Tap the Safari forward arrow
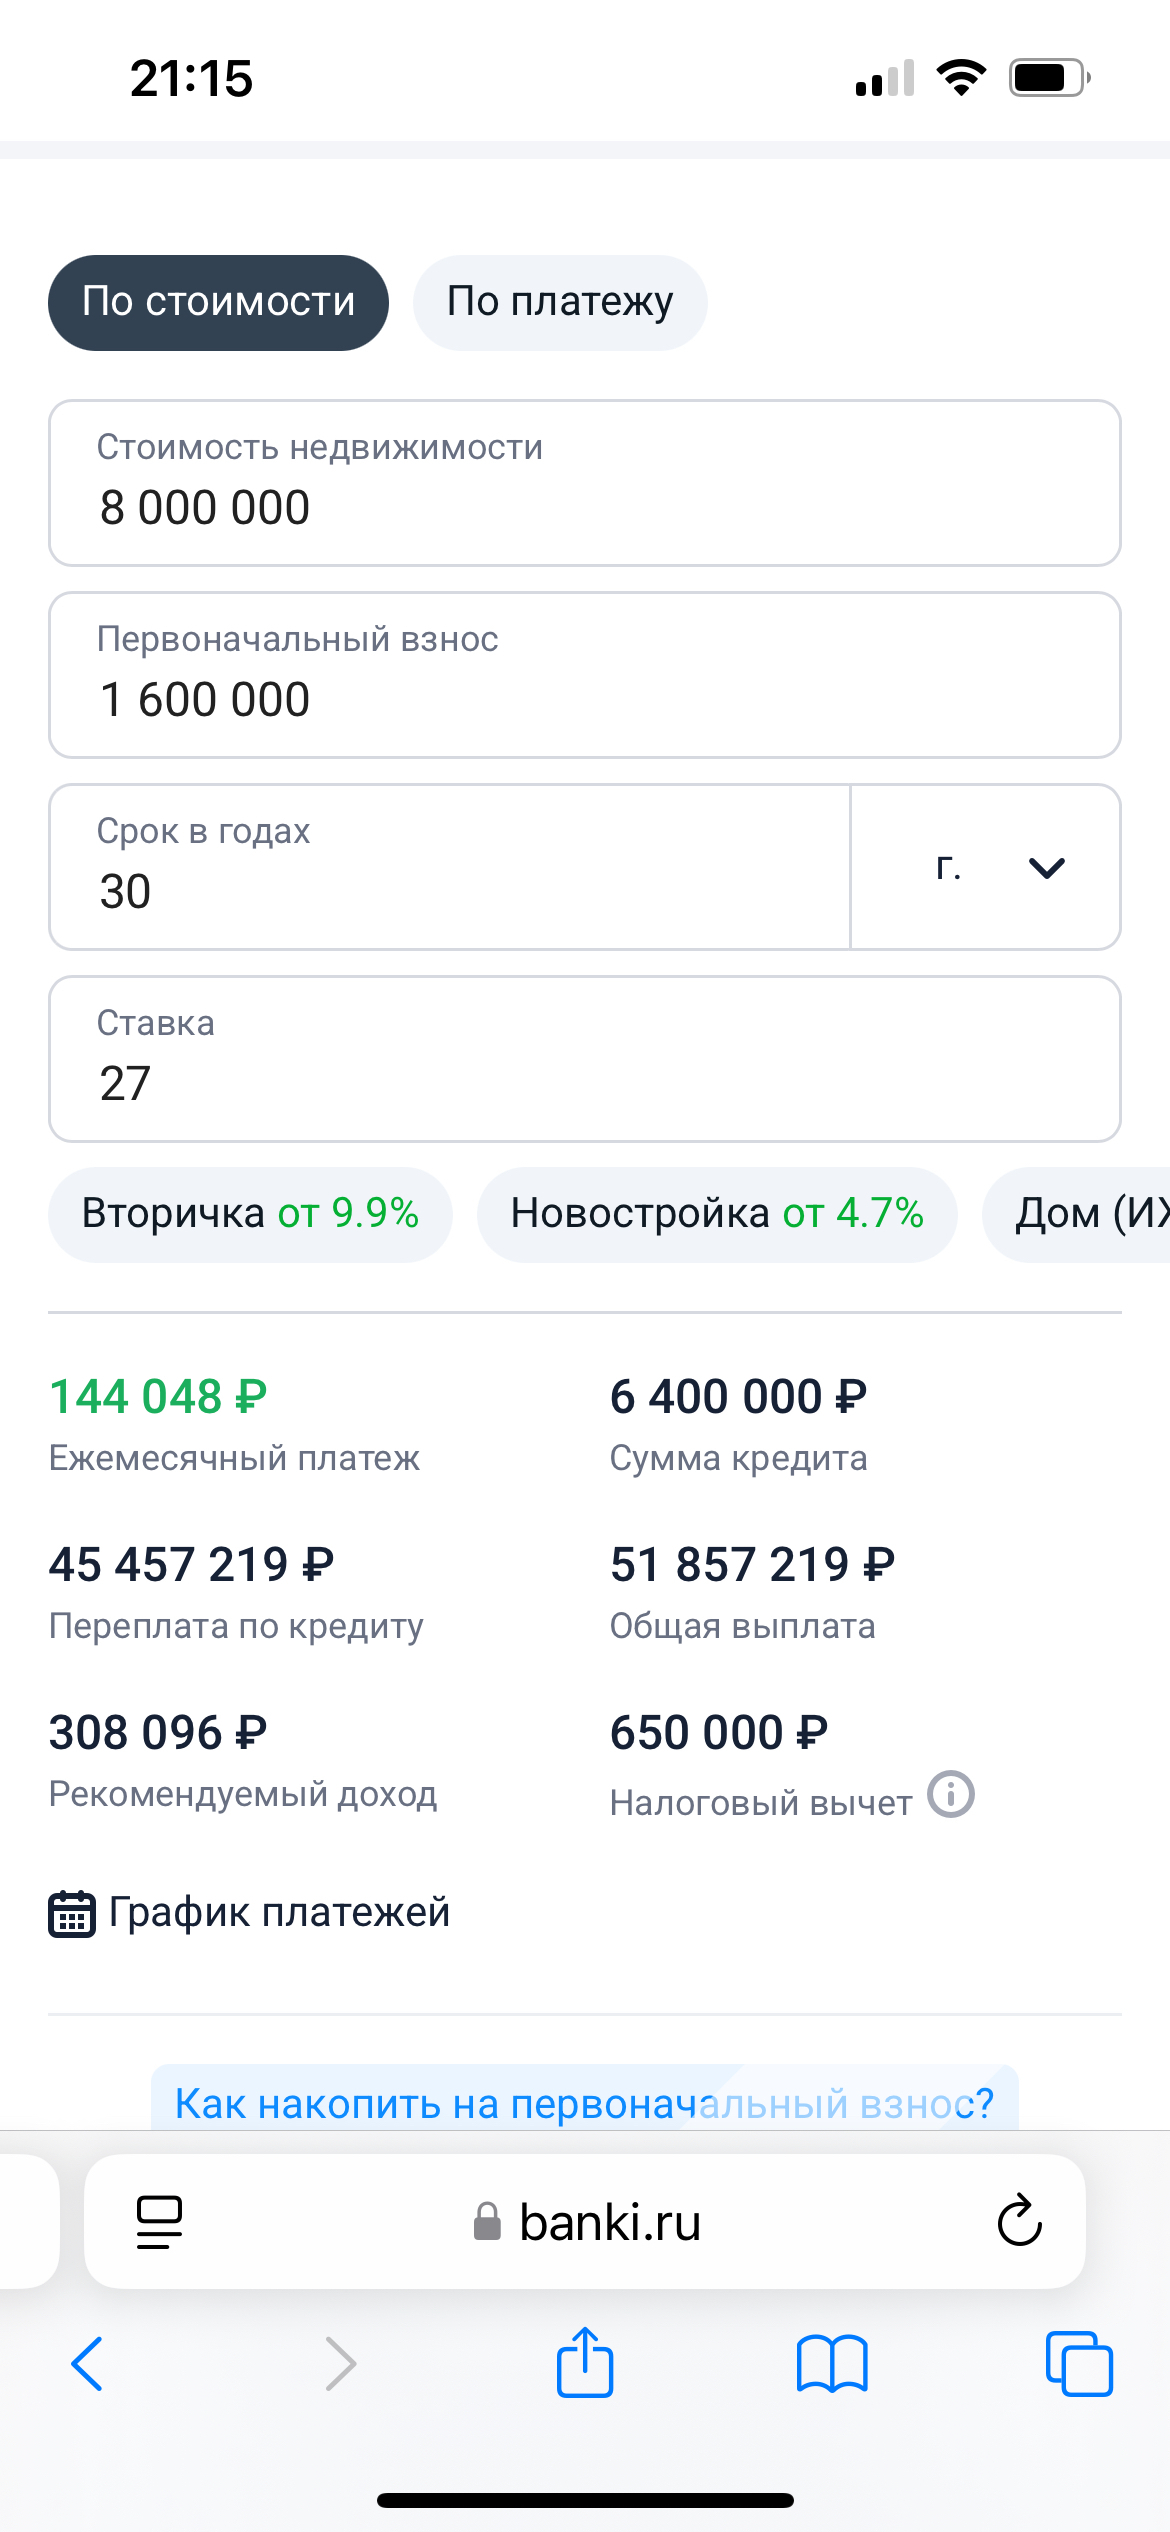This screenshot has height=2532, width=1170. pyautogui.click(x=340, y=2364)
